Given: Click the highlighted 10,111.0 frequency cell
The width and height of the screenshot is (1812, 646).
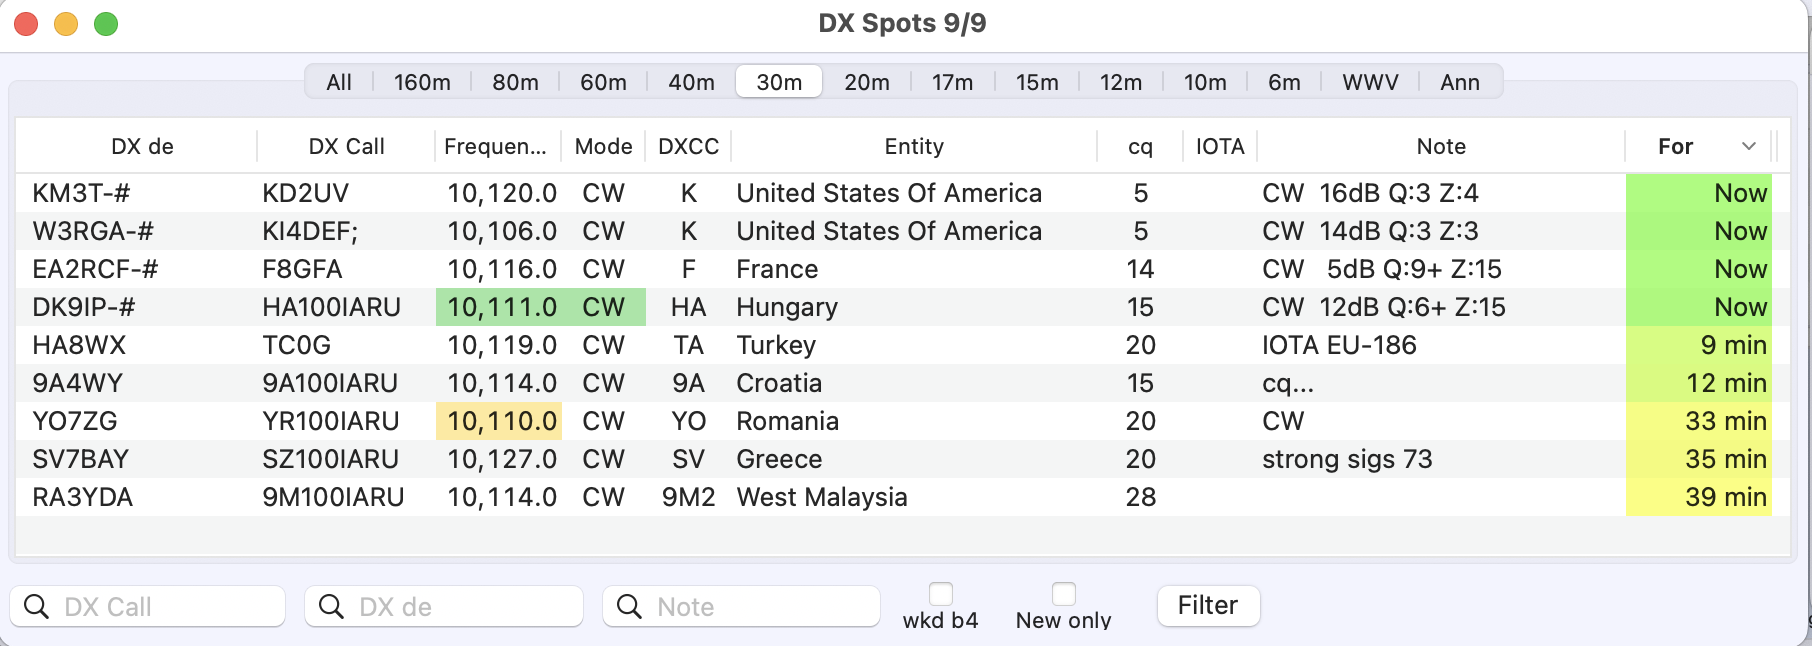Looking at the screenshot, I should [x=501, y=307].
